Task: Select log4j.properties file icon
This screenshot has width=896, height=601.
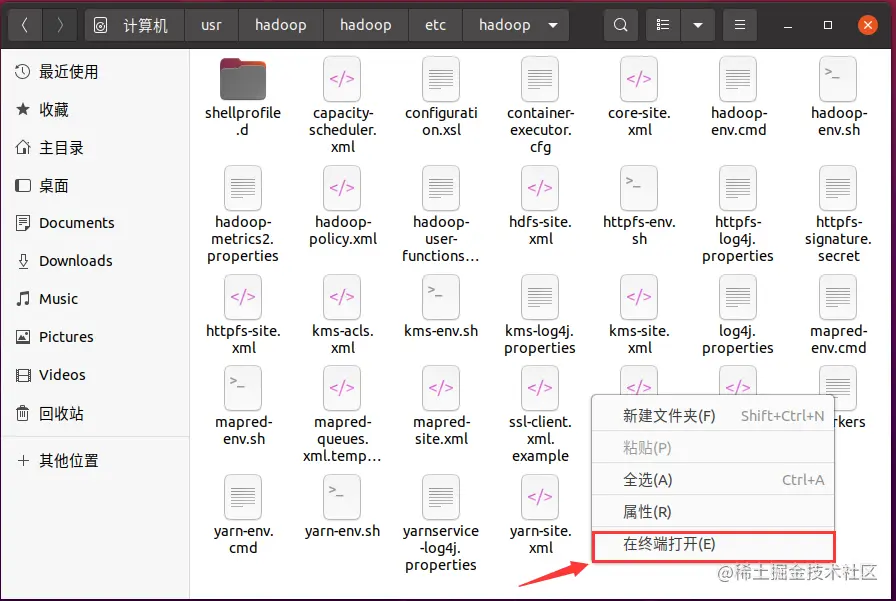Action: [x=738, y=297]
